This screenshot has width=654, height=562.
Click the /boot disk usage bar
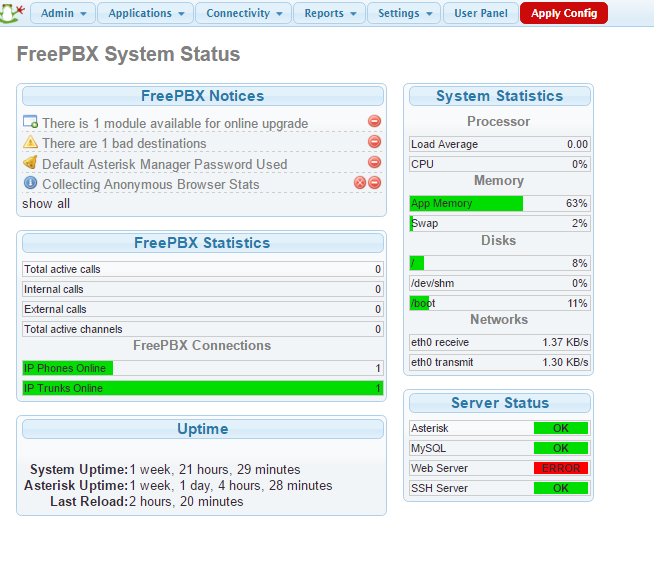tap(500, 303)
